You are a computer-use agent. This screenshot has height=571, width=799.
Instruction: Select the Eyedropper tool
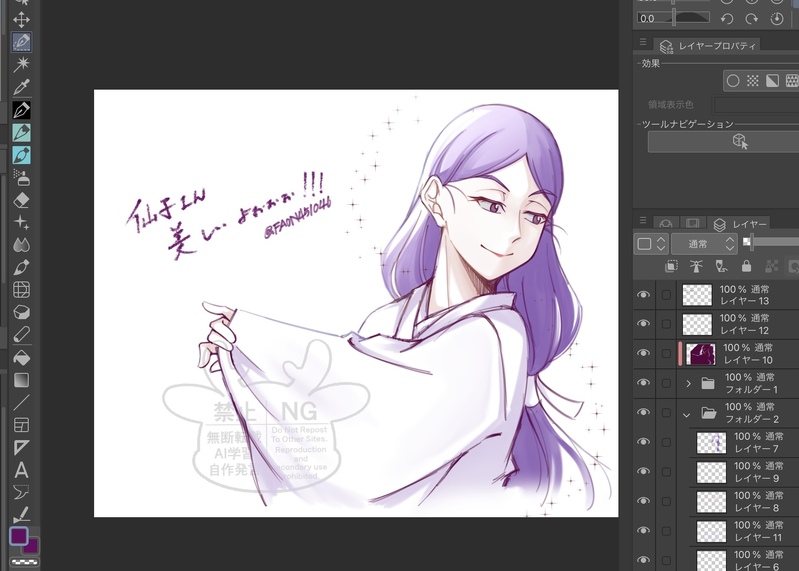[21, 87]
